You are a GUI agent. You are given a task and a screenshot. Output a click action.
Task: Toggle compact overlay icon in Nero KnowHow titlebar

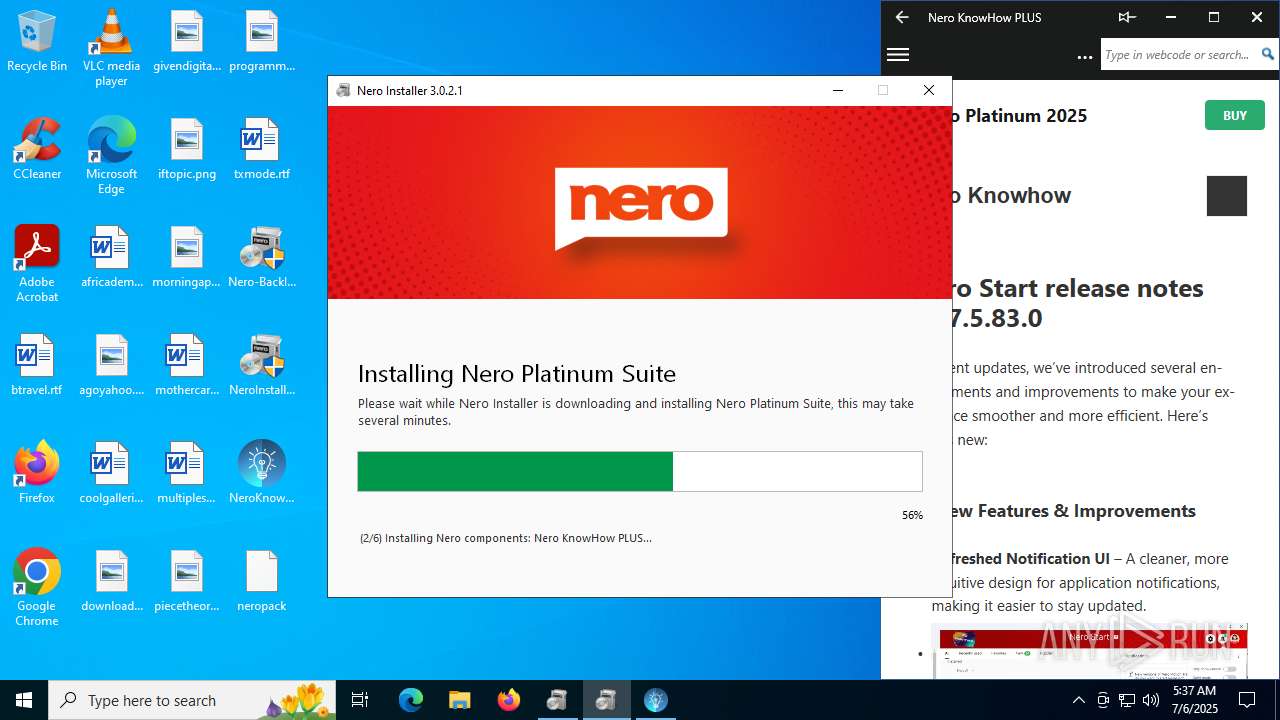(1127, 17)
